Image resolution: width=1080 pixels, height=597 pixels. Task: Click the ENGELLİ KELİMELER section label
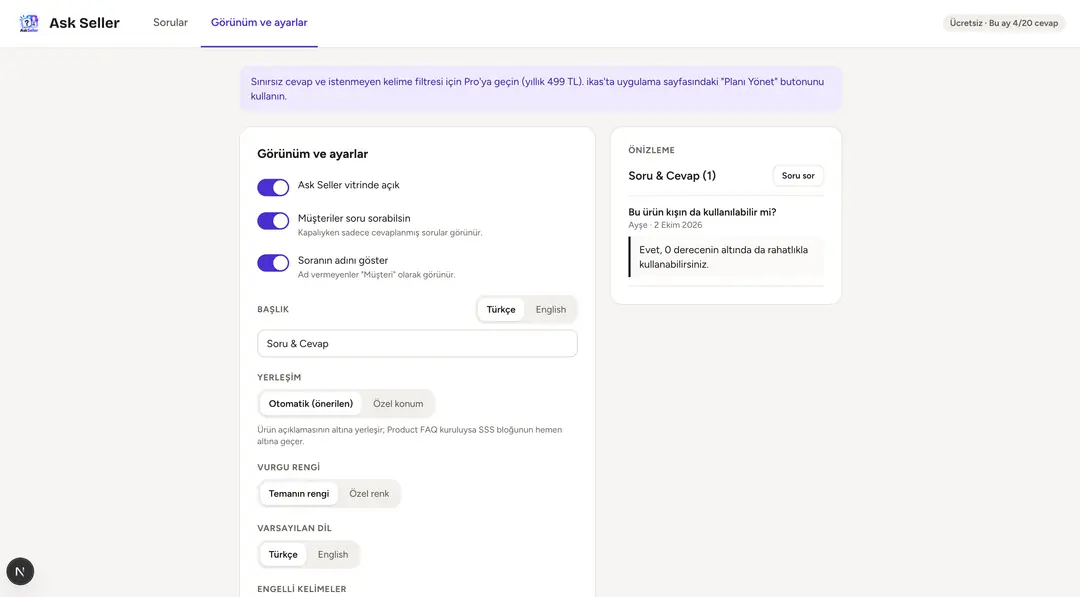tap(302, 589)
